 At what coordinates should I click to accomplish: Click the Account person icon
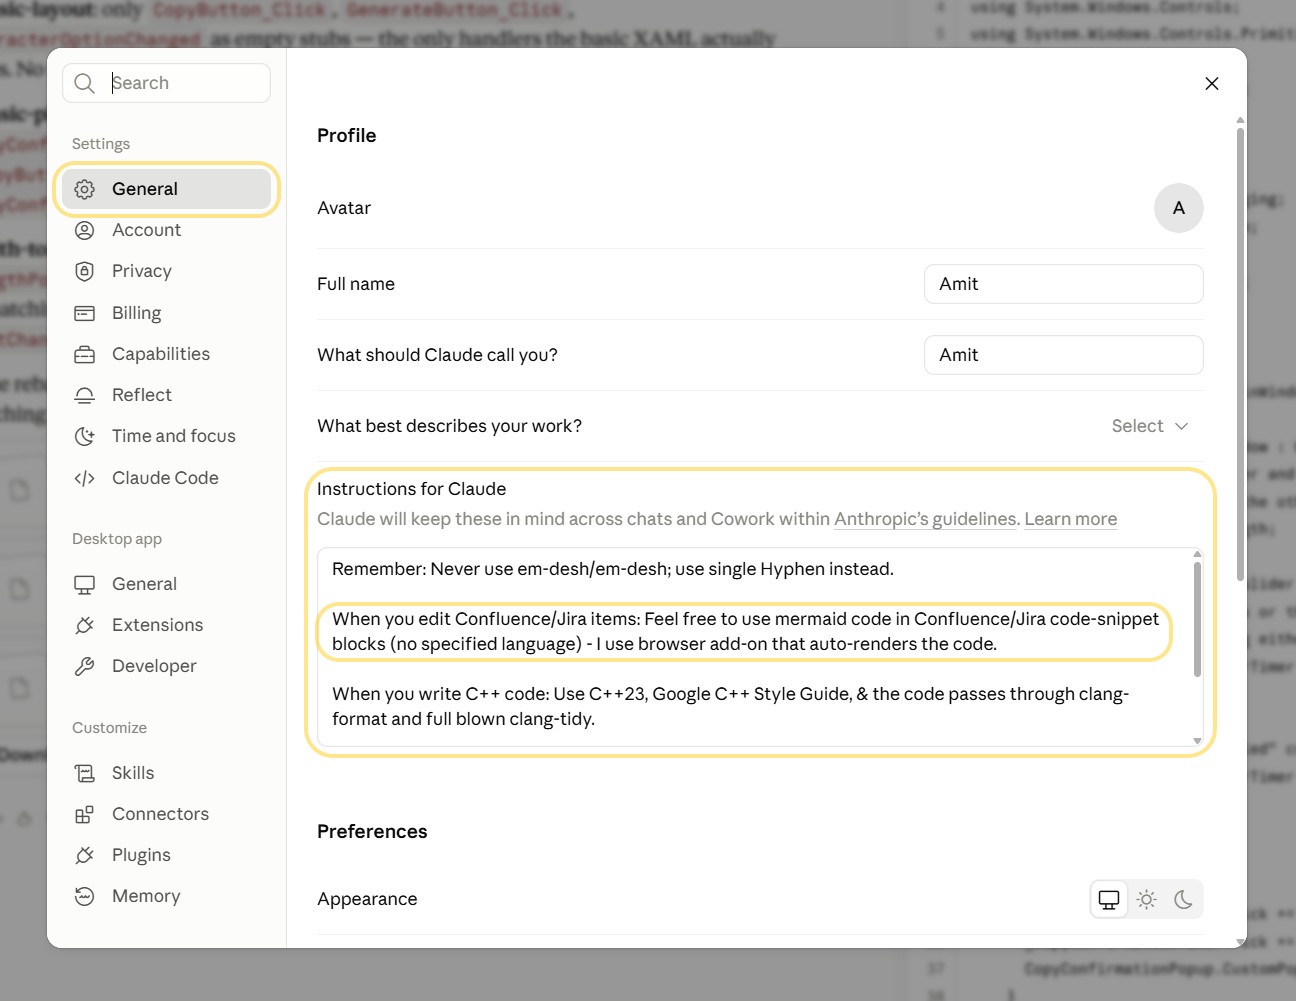[x=85, y=230]
